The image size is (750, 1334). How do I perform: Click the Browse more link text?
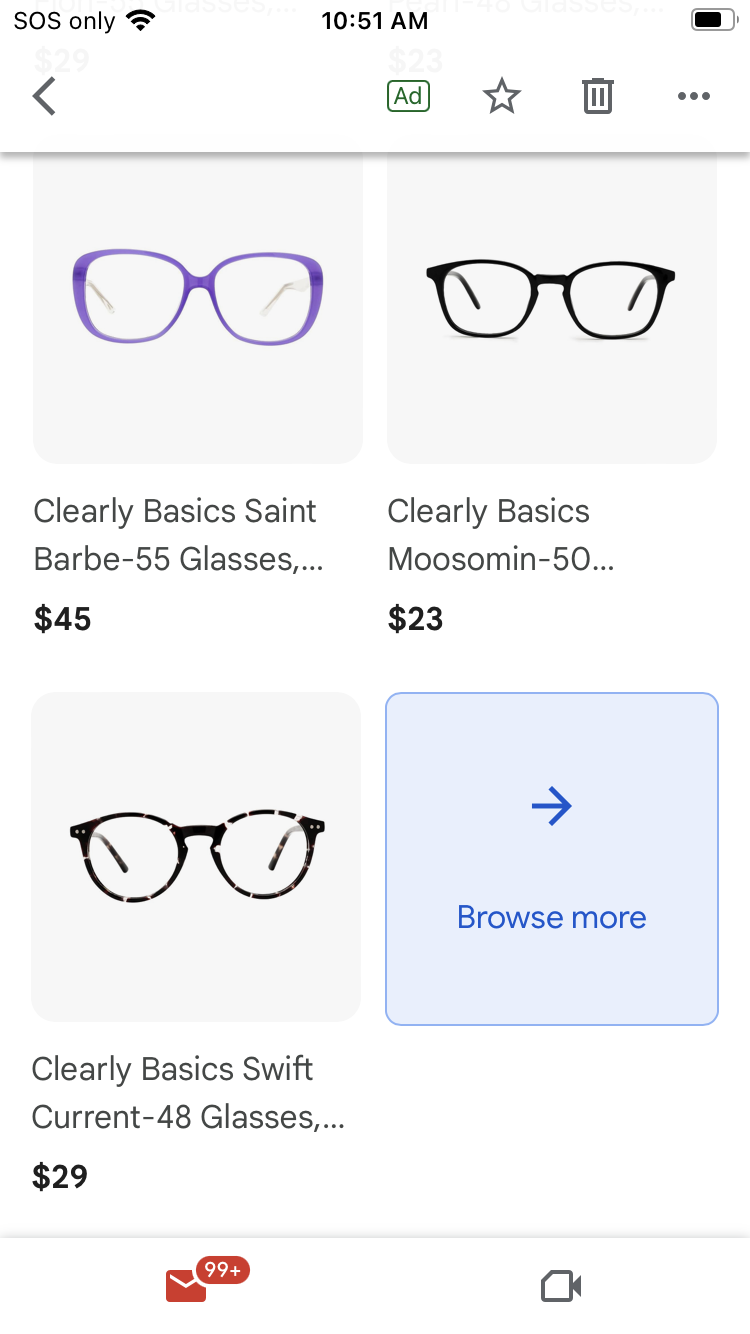point(551,917)
